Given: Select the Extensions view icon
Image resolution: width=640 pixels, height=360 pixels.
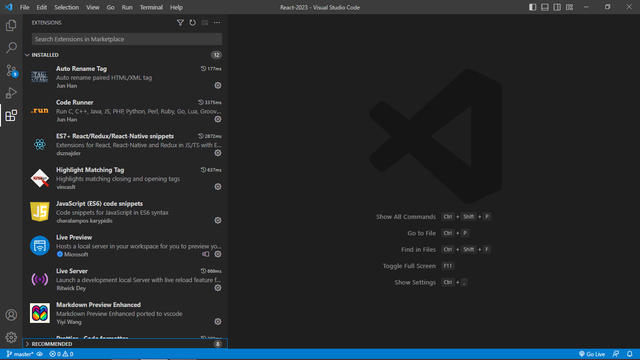Looking at the screenshot, I should click(x=11, y=116).
